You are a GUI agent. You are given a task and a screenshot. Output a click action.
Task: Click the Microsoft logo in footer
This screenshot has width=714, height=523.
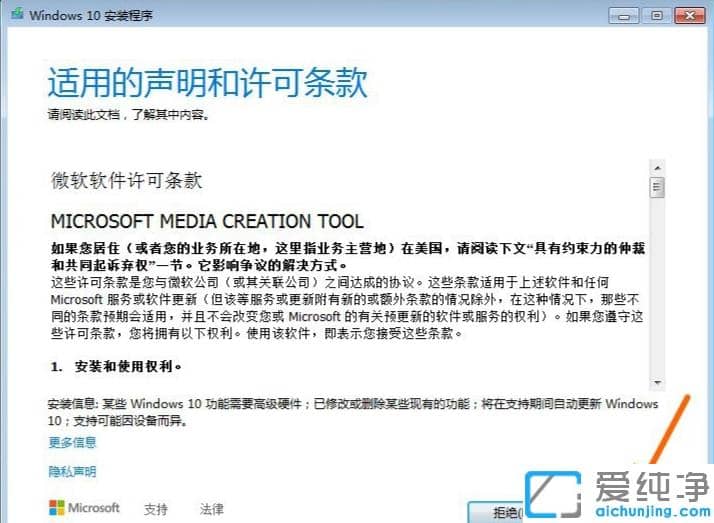pyautogui.click(x=84, y=508)
